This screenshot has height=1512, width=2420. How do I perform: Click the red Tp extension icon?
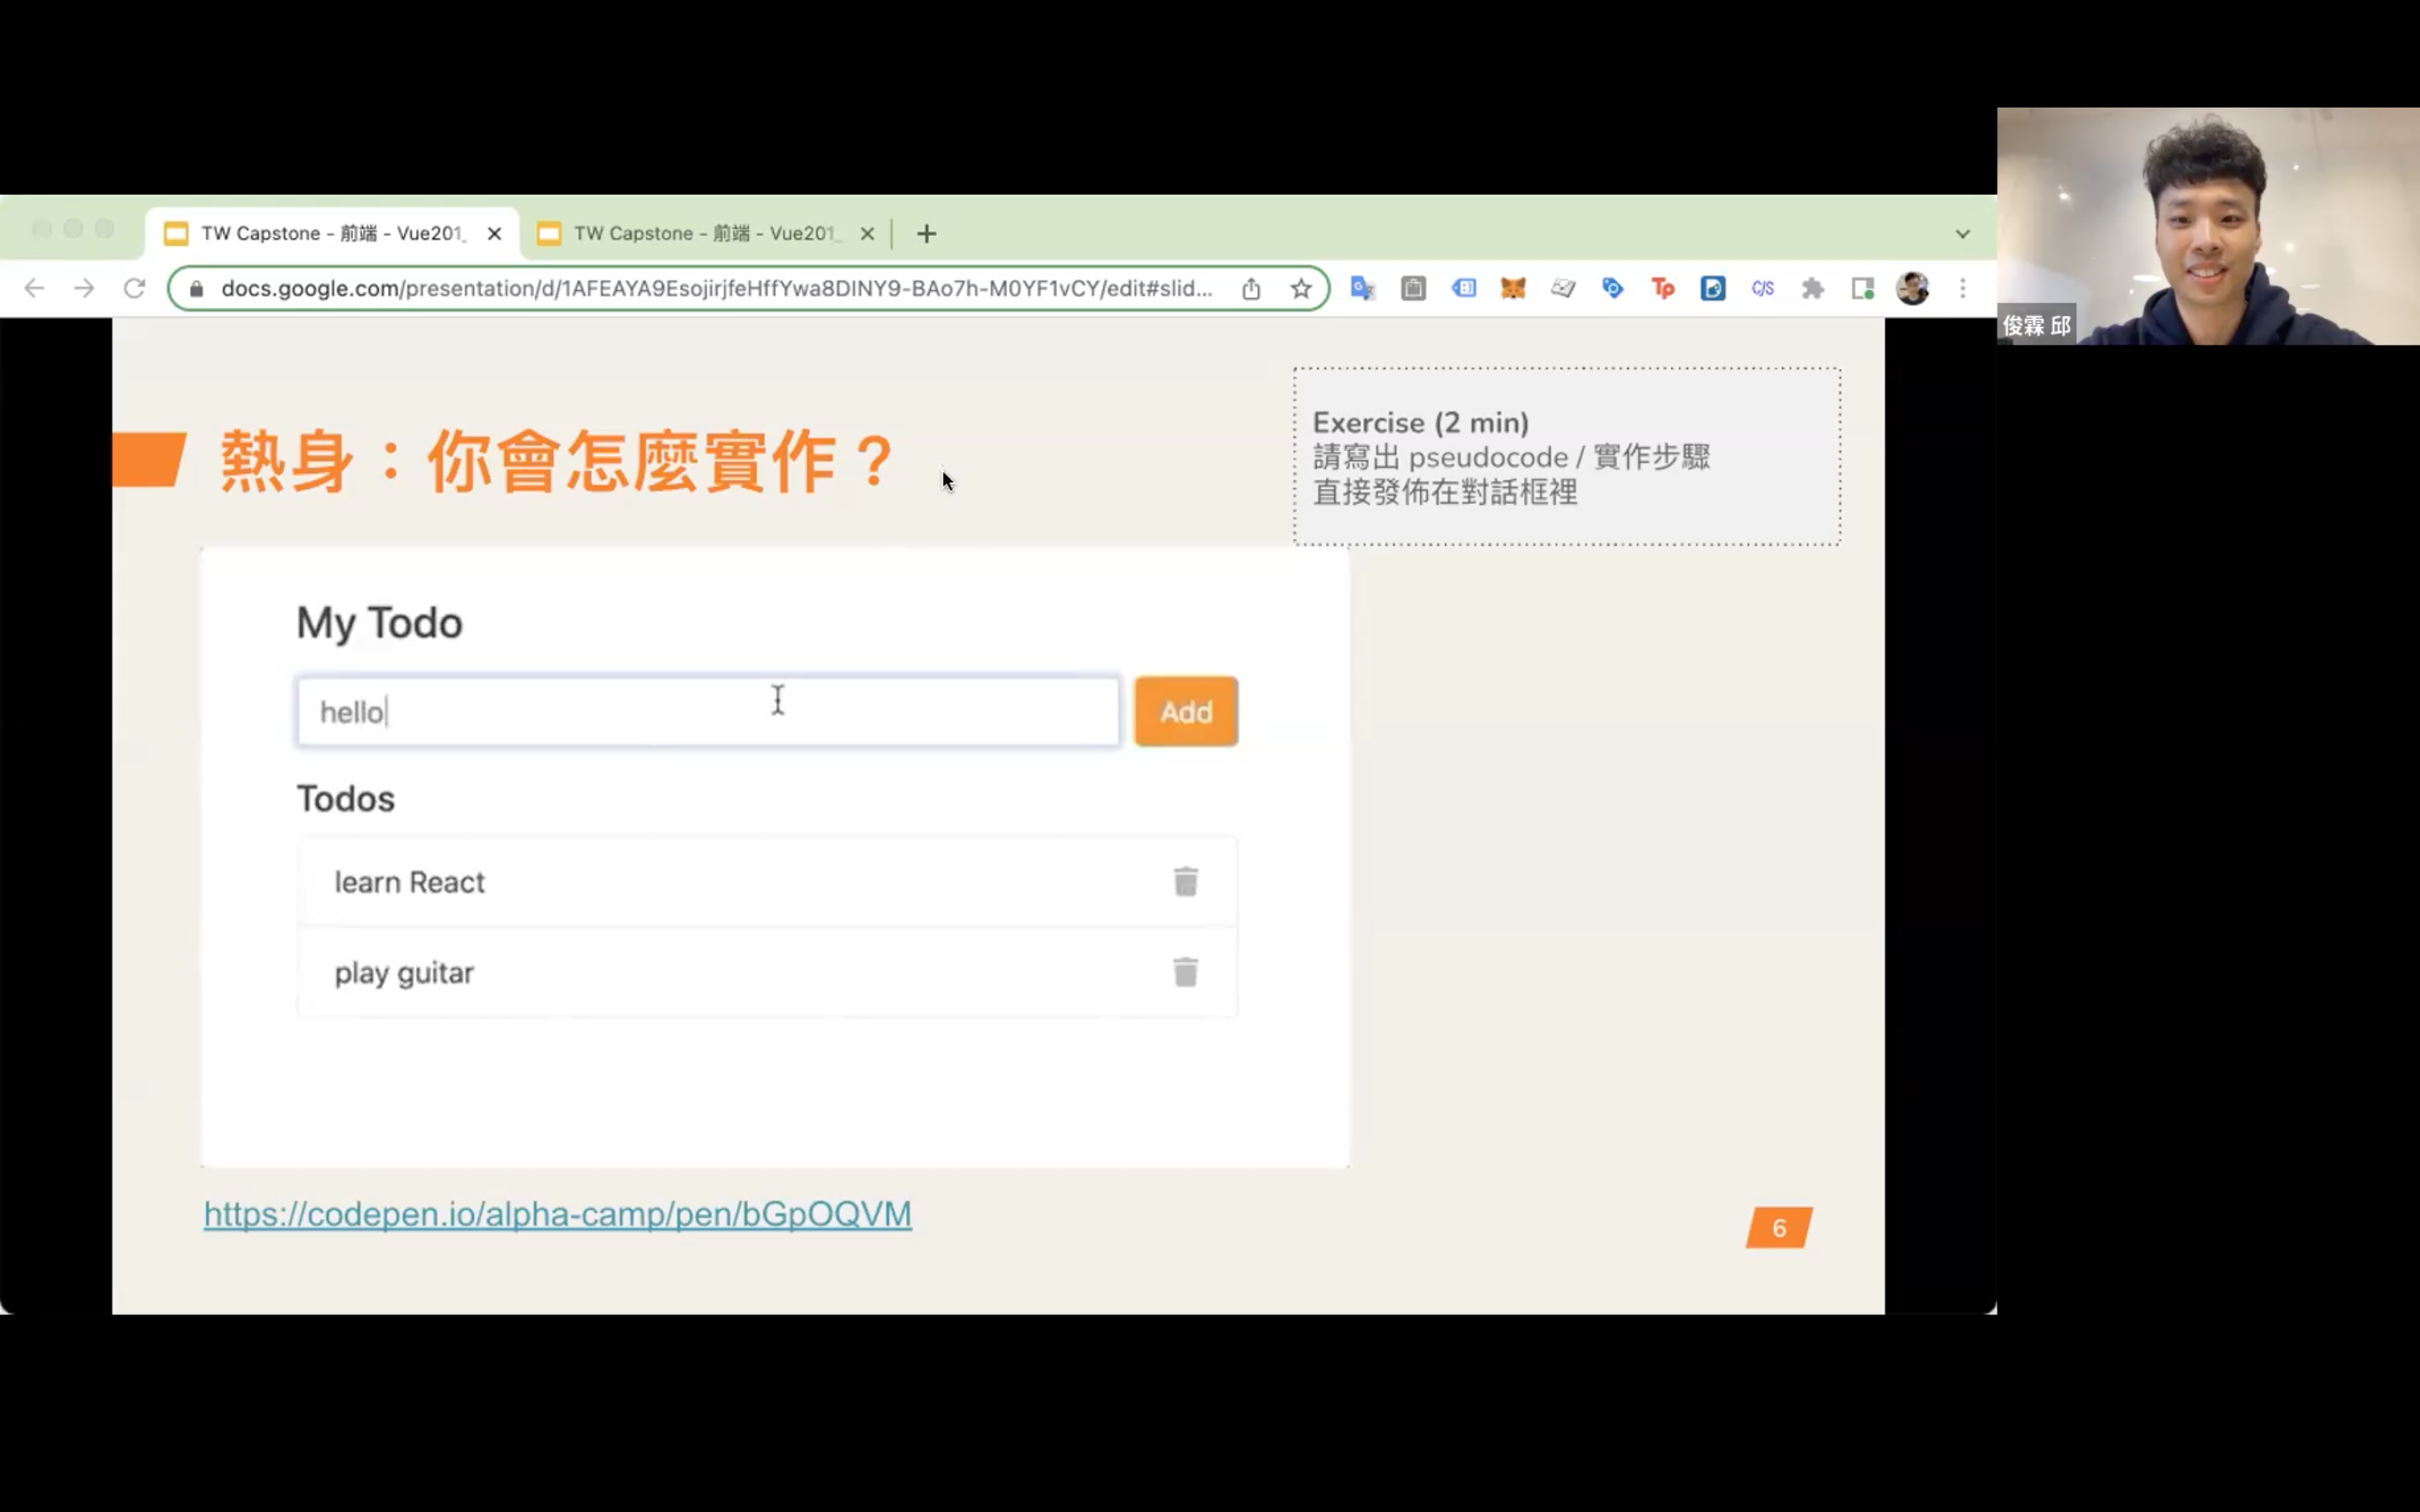click(x=1662, y=289)
